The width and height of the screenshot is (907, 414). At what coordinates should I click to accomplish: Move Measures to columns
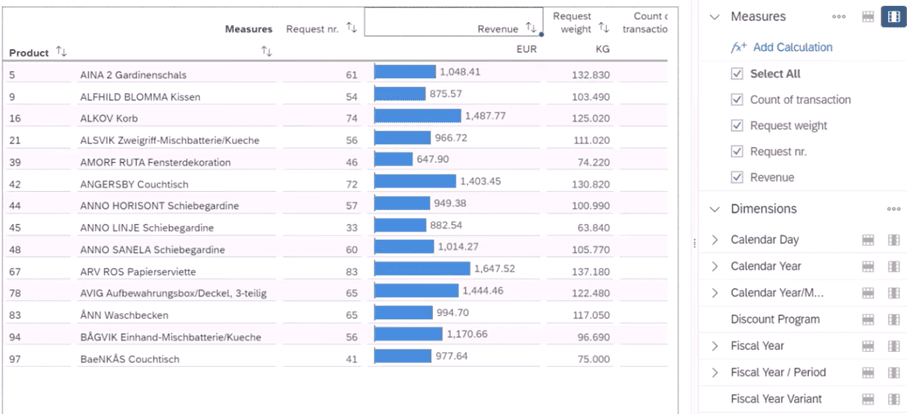[892, 17]
